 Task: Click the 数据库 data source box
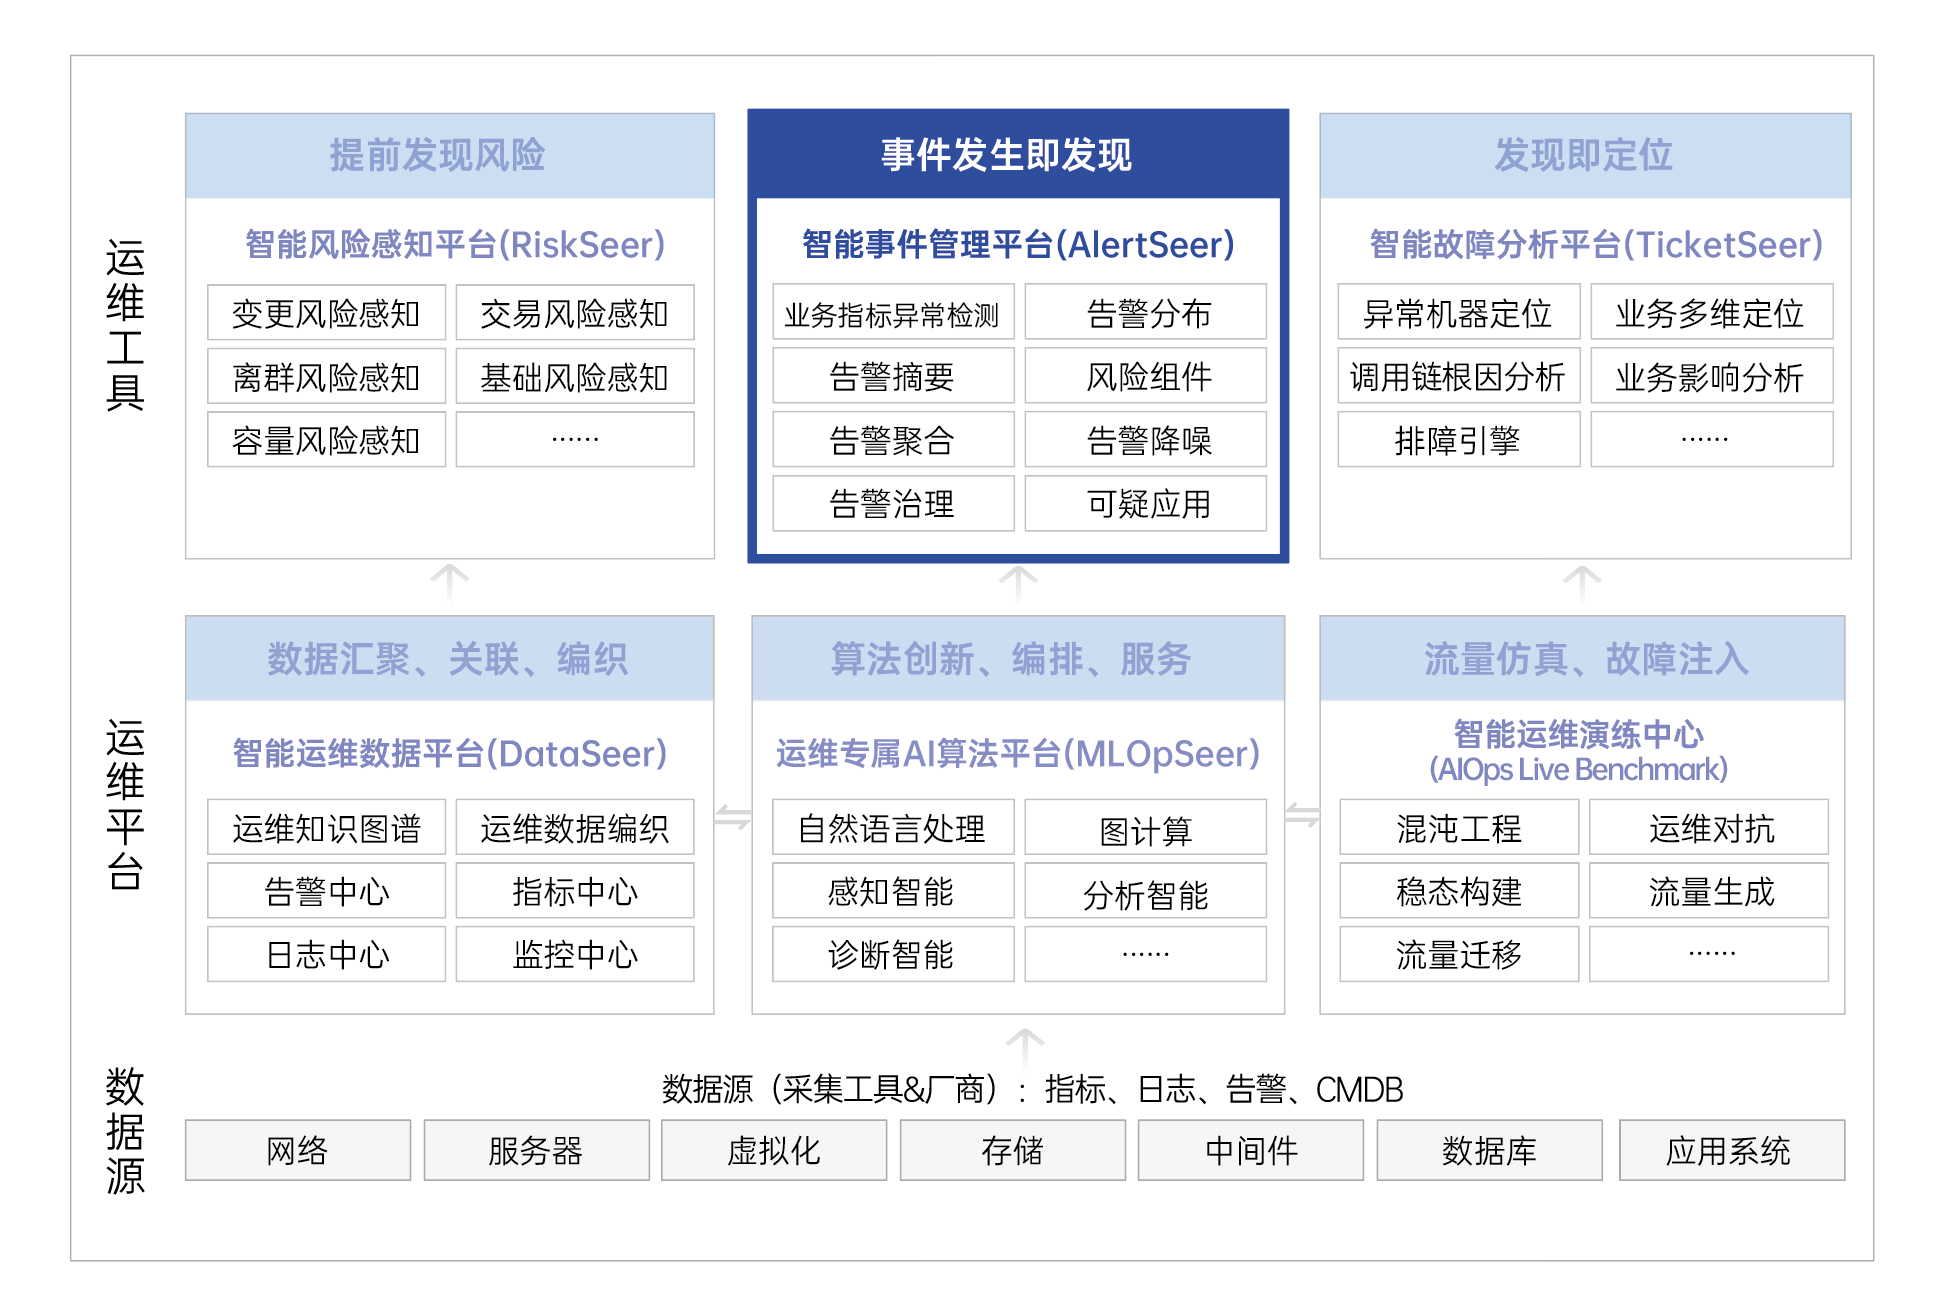1489,1151
